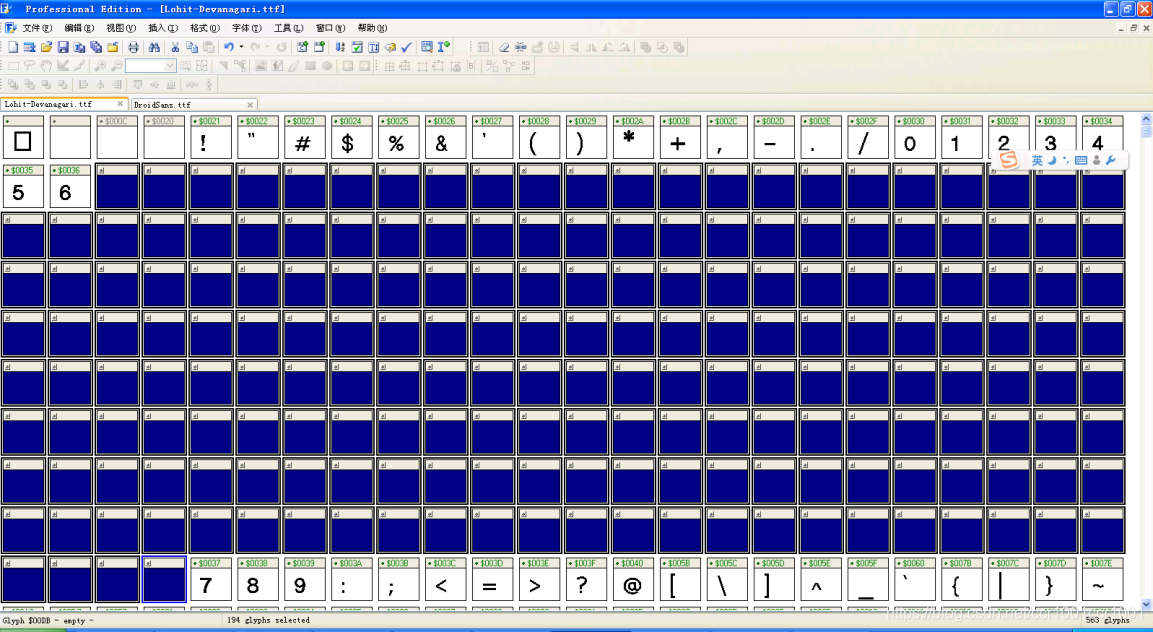Select the eraser icon in toolbar
1153x632 pixels.
coord(504,47)
